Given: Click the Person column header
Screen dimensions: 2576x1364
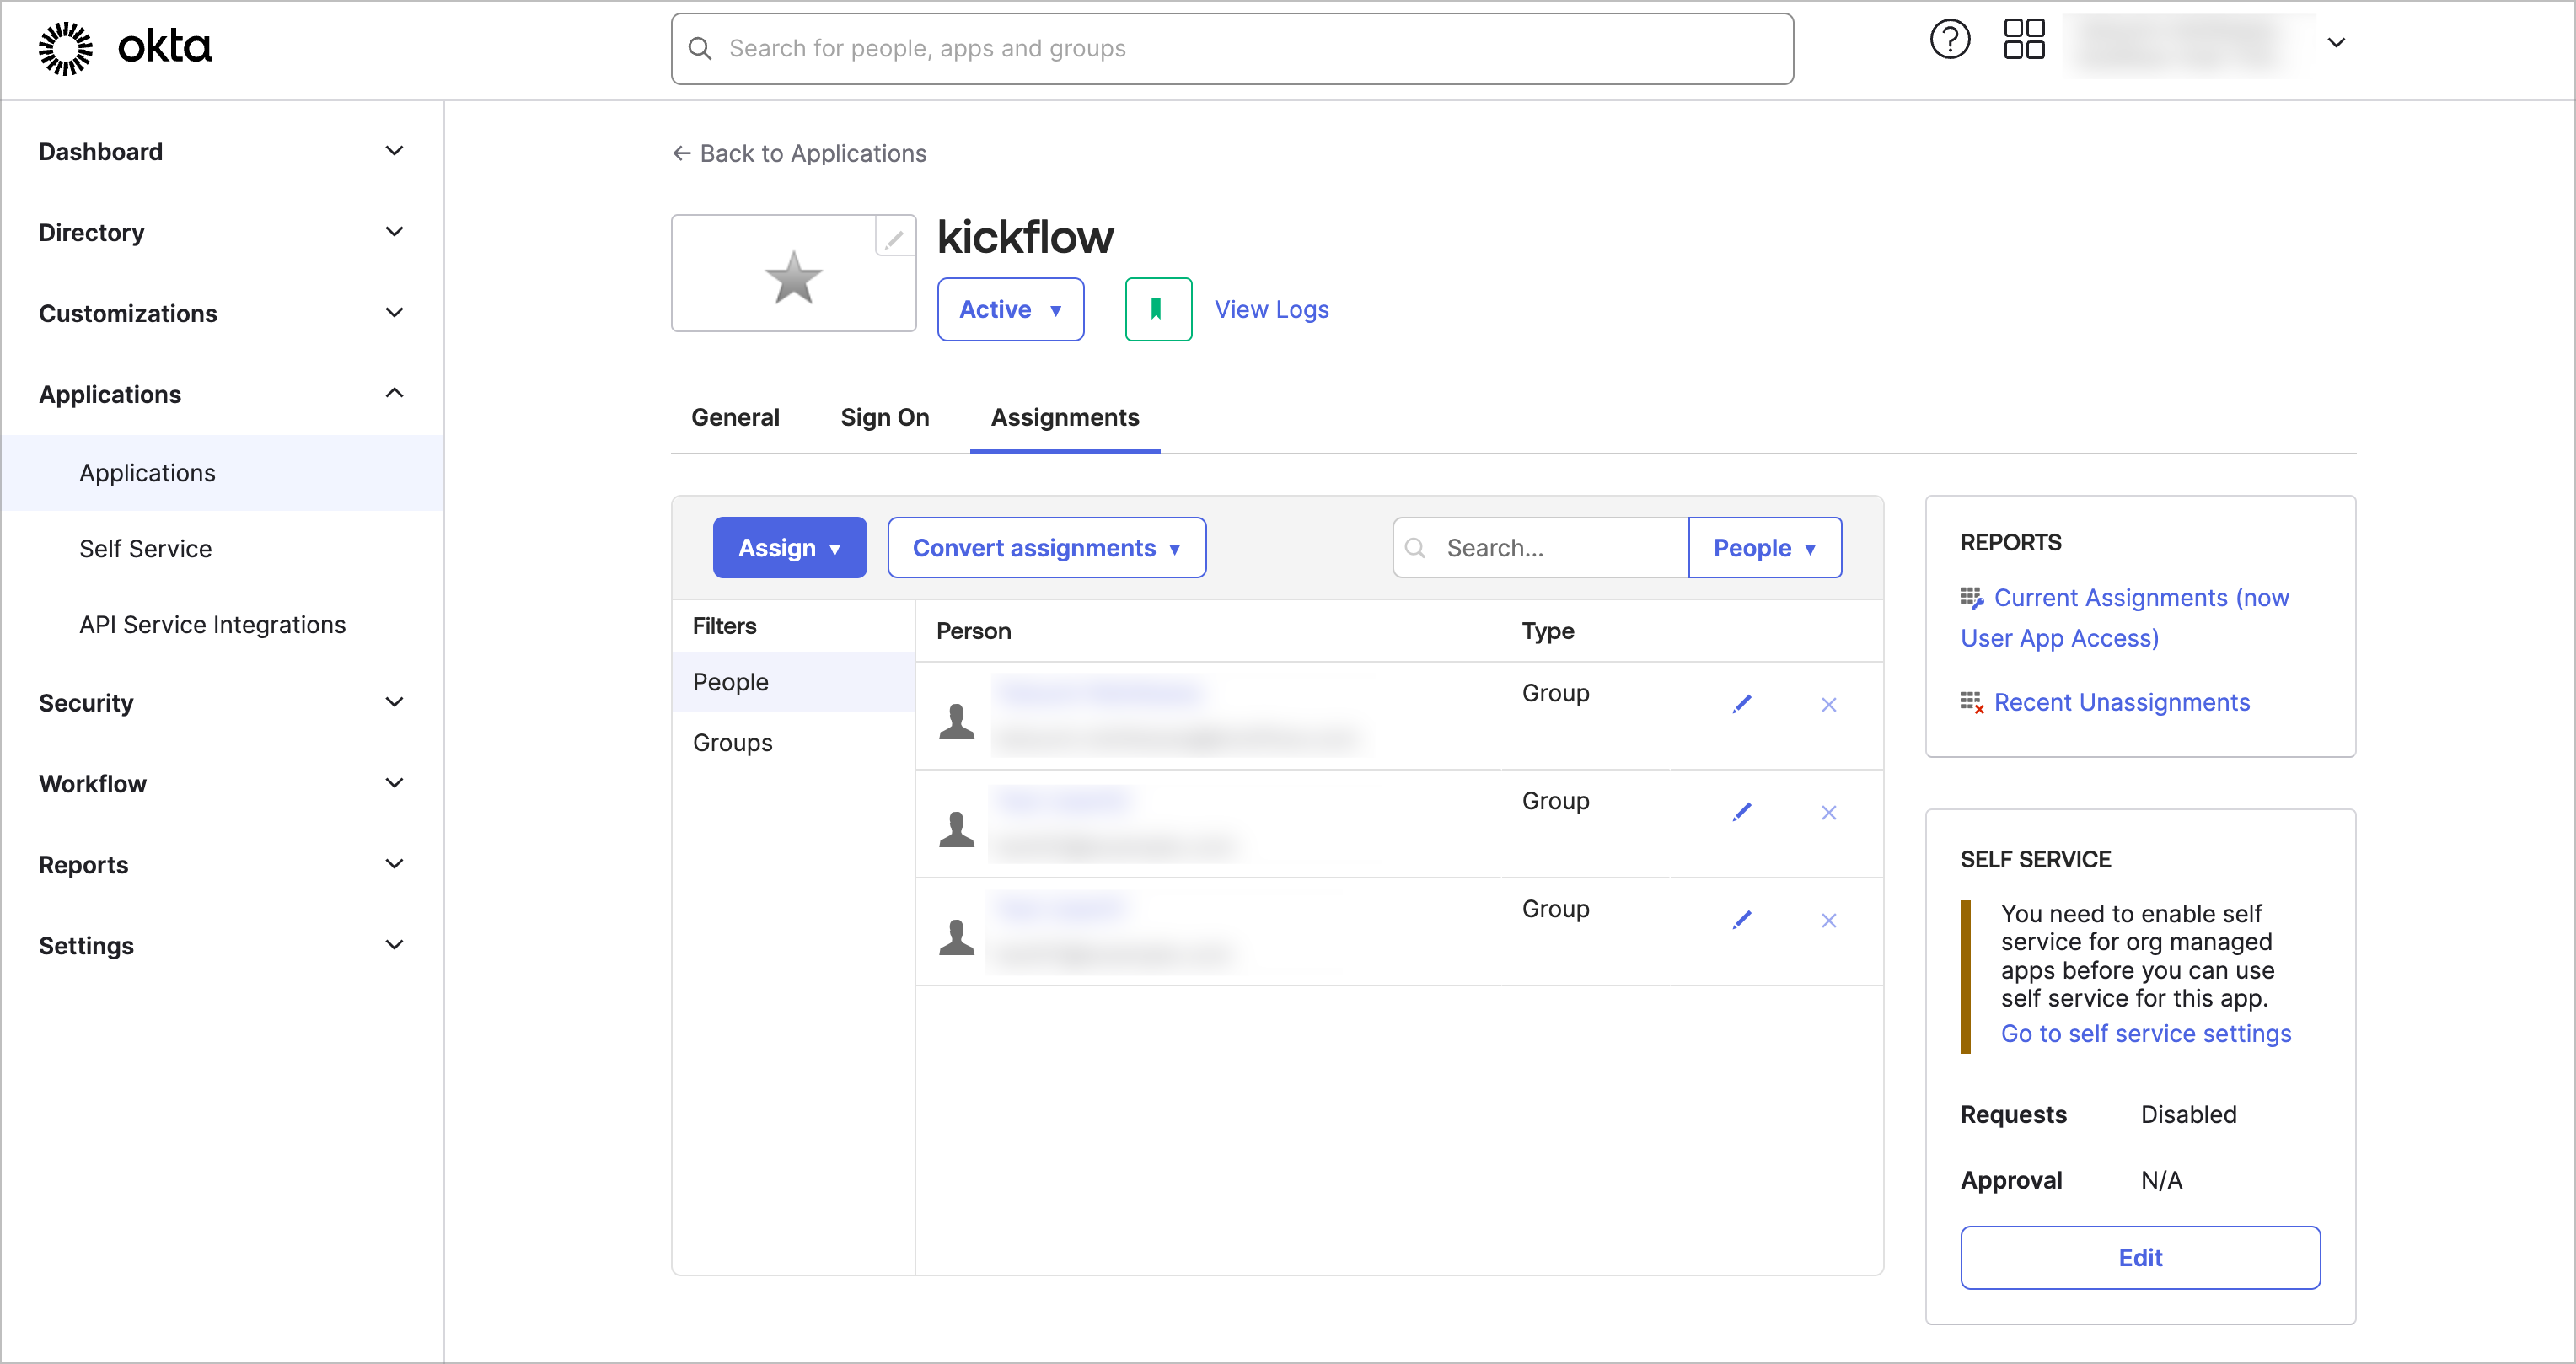Looking at the screenshot, I should (973, 631).
